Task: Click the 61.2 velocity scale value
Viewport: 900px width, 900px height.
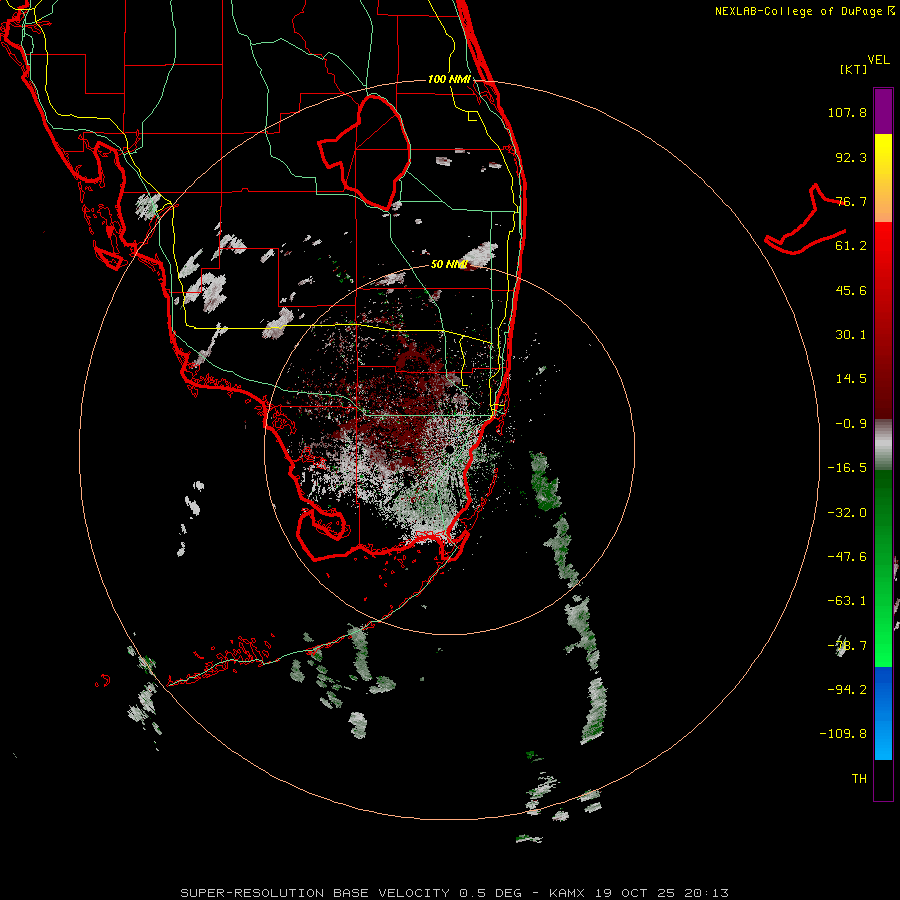Action: coord(851,246)
